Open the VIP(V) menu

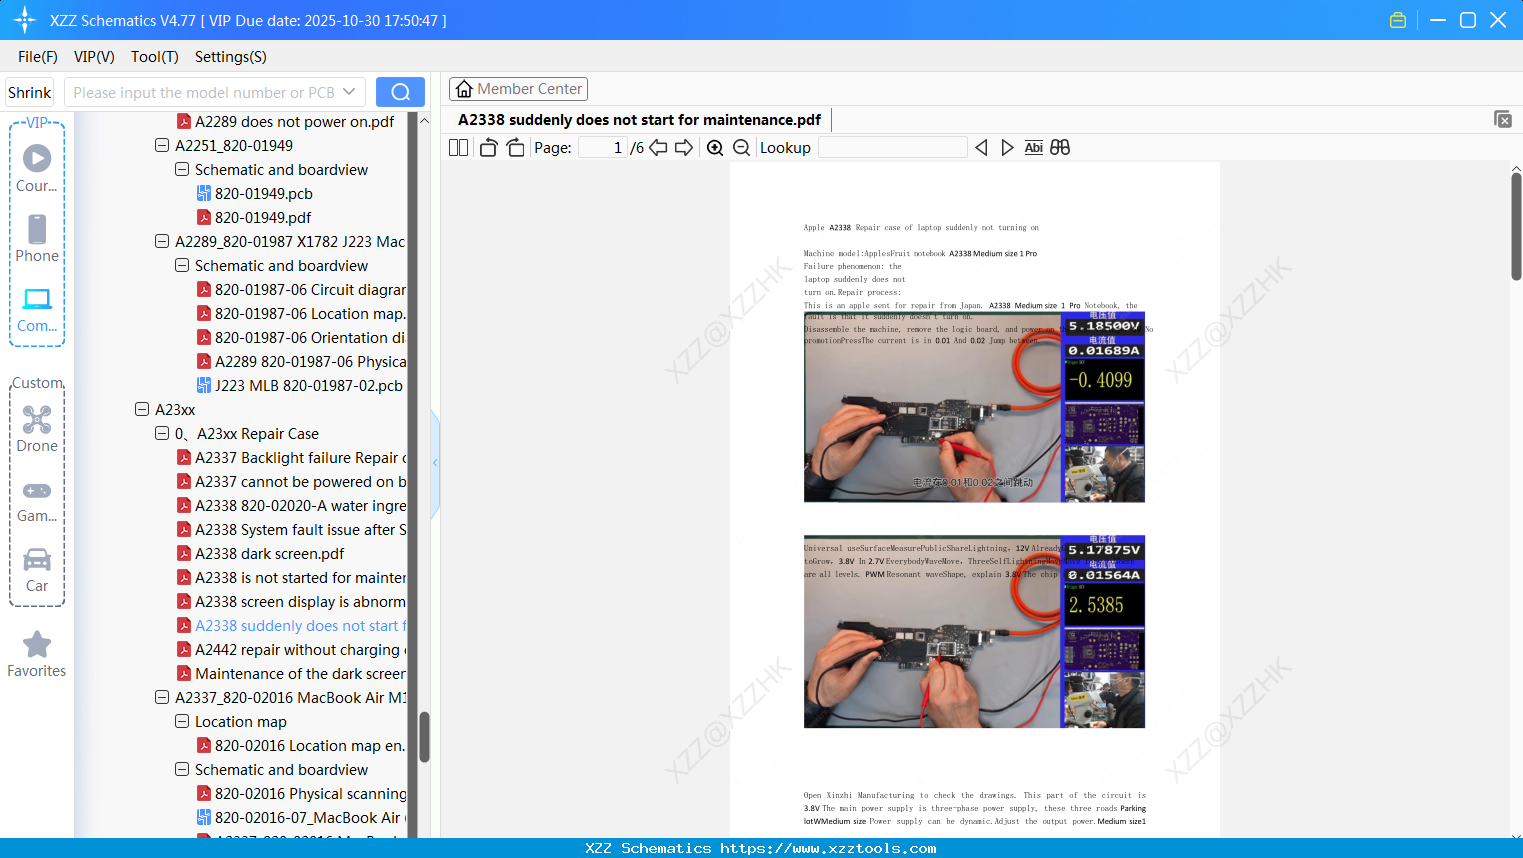(x=94, y=57)
